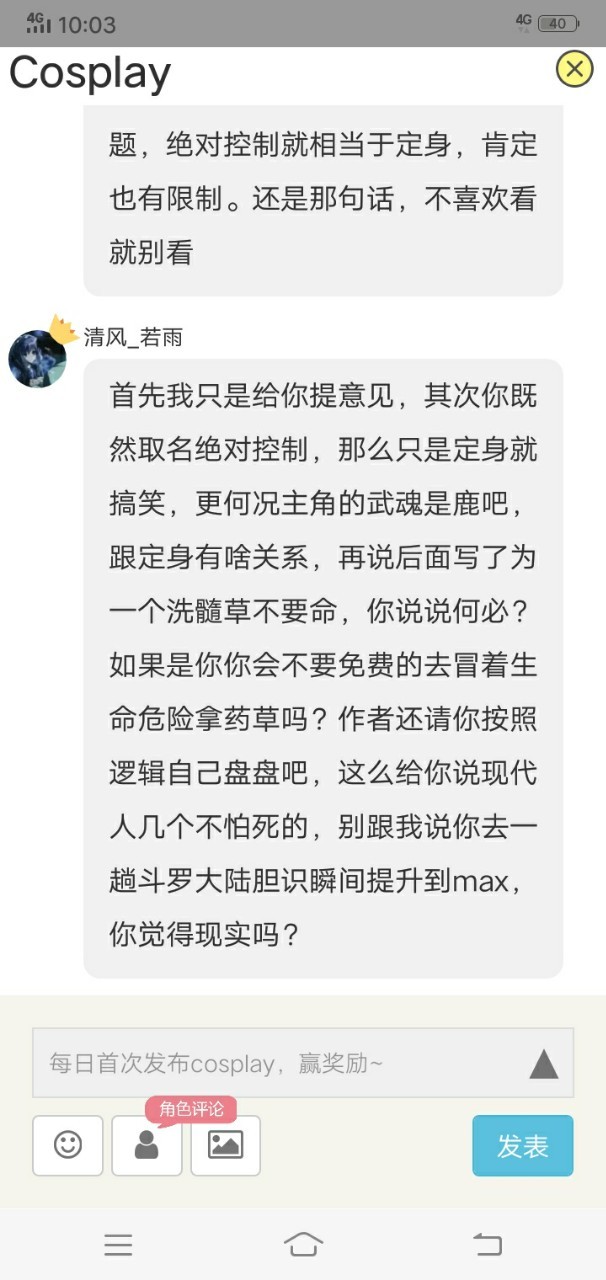Select the long comment bubble from 清风_若雨
606x1280 pixels.
click(x=323, y=668)
